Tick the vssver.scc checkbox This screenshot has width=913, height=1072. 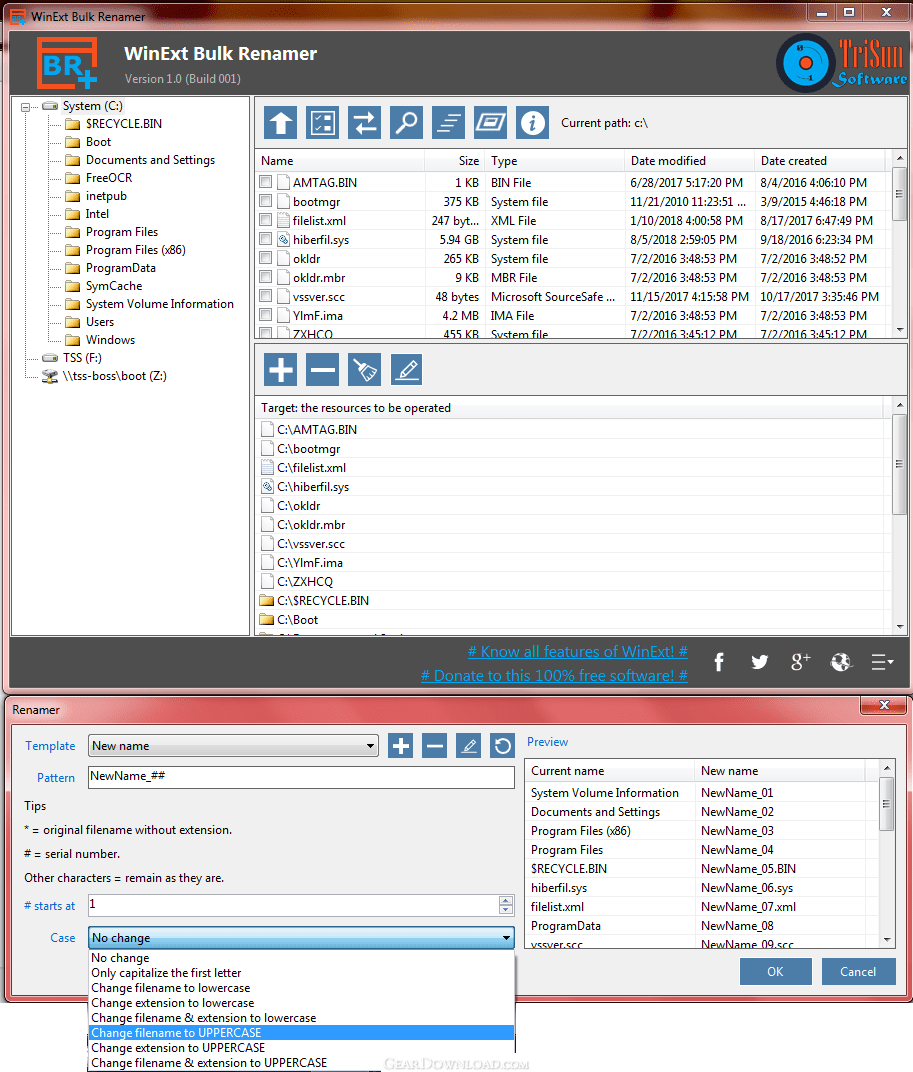(x=266, y=296)
